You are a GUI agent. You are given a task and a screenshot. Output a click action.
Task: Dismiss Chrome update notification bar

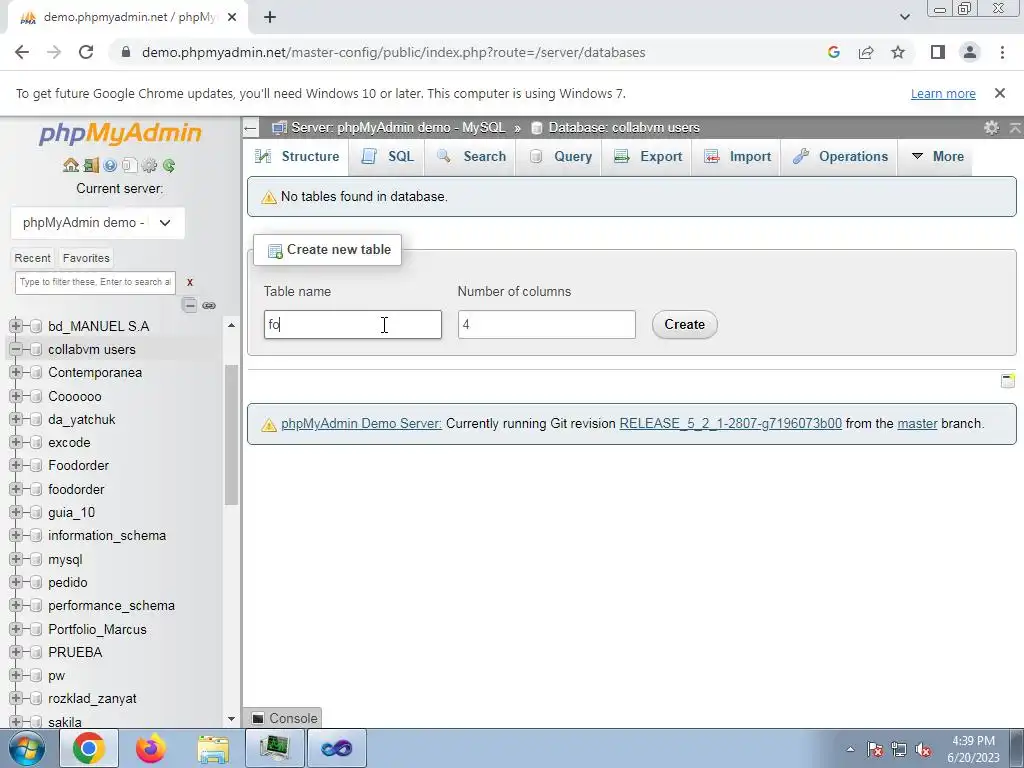tap(1000, 93)
